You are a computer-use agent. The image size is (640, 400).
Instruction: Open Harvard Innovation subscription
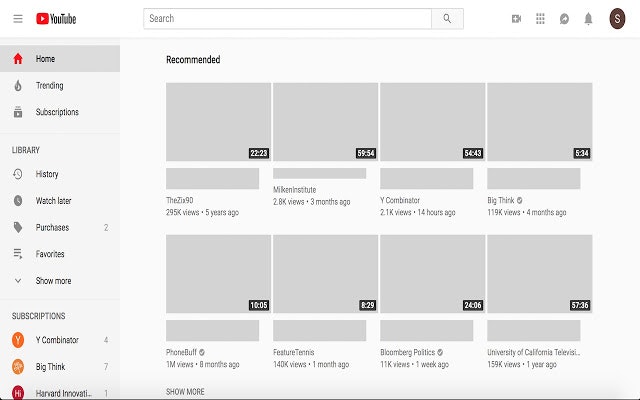(x=60, y=391)
